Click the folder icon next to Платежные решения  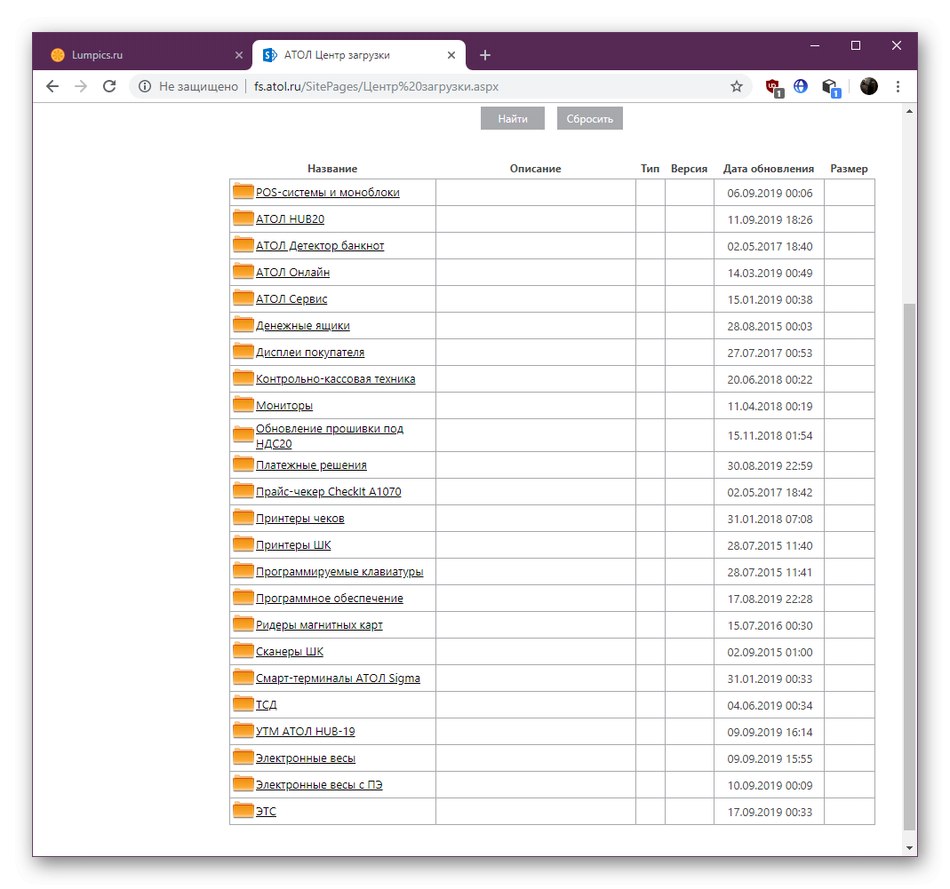[x=243, y=464]
